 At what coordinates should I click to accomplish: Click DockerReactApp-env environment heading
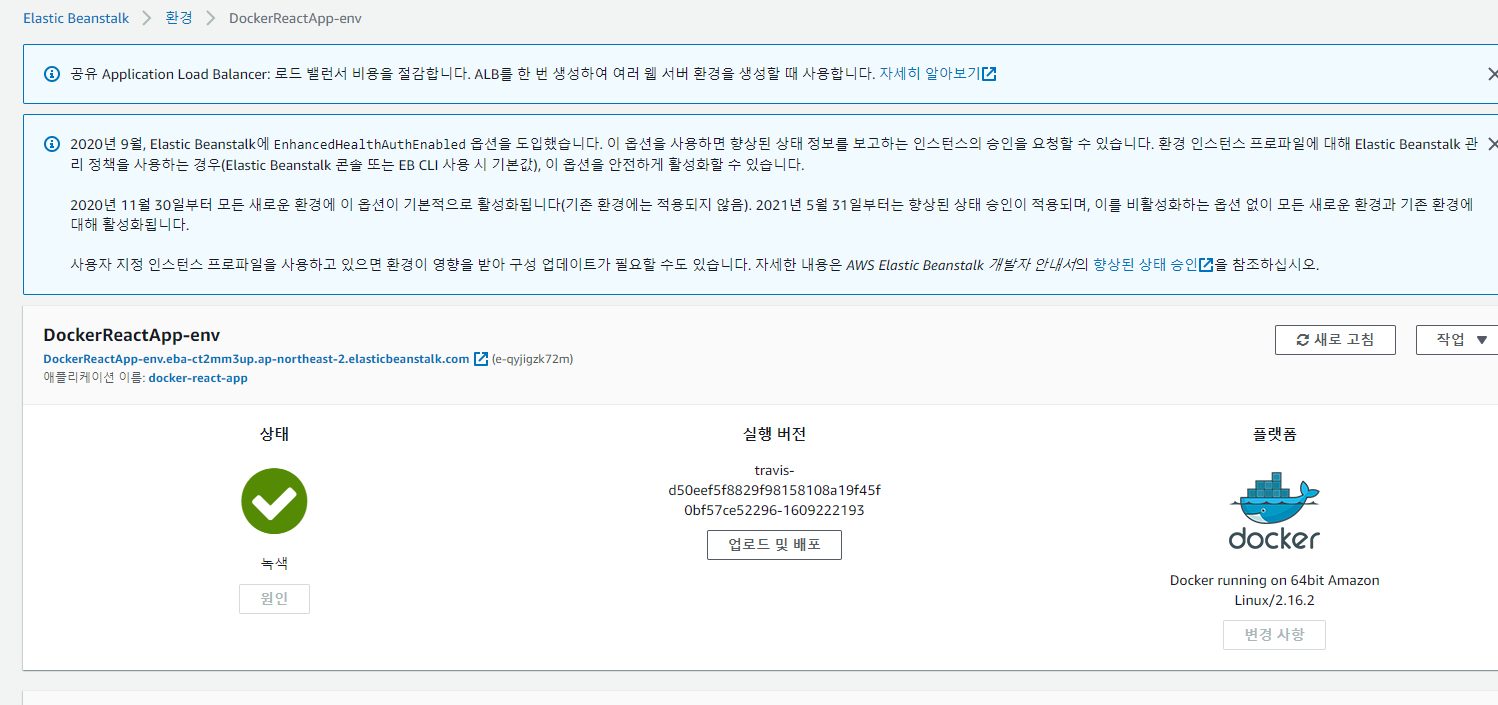click(x=132, y=335)
